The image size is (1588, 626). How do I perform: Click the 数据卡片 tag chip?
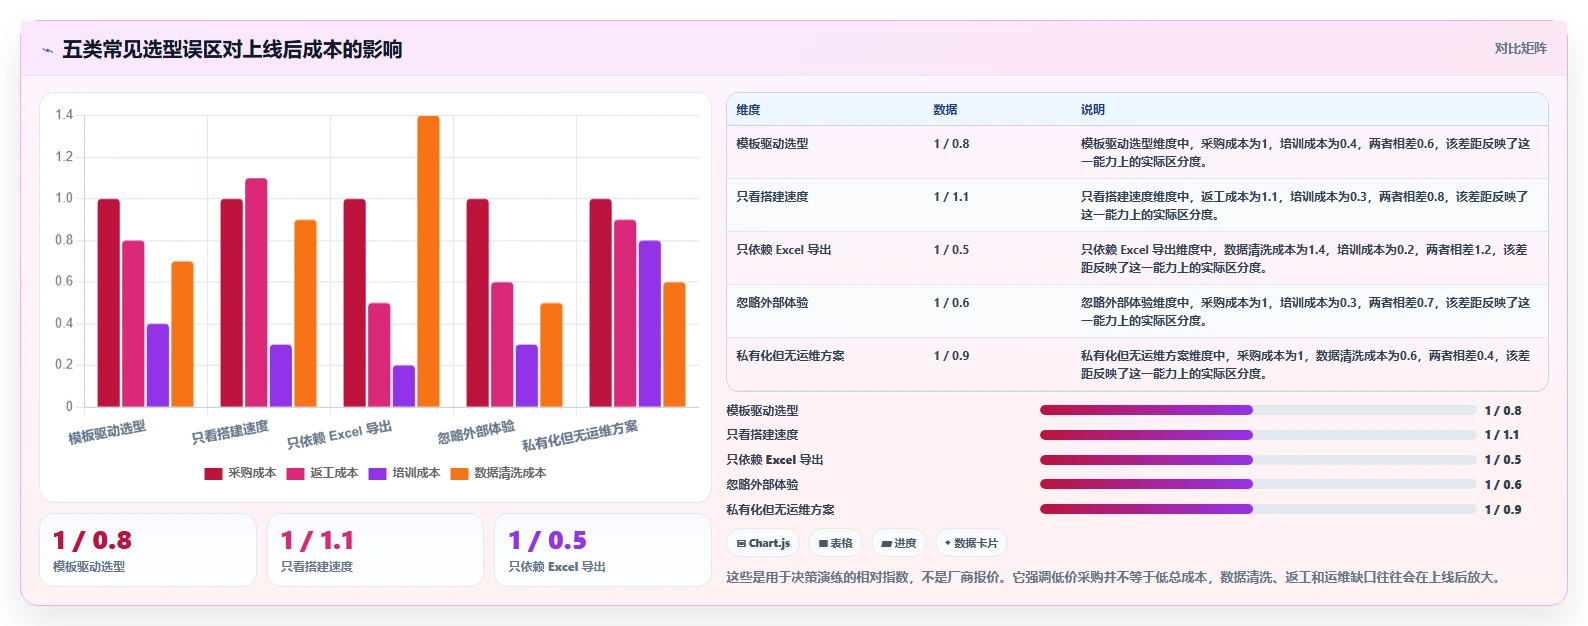(971, 543)
